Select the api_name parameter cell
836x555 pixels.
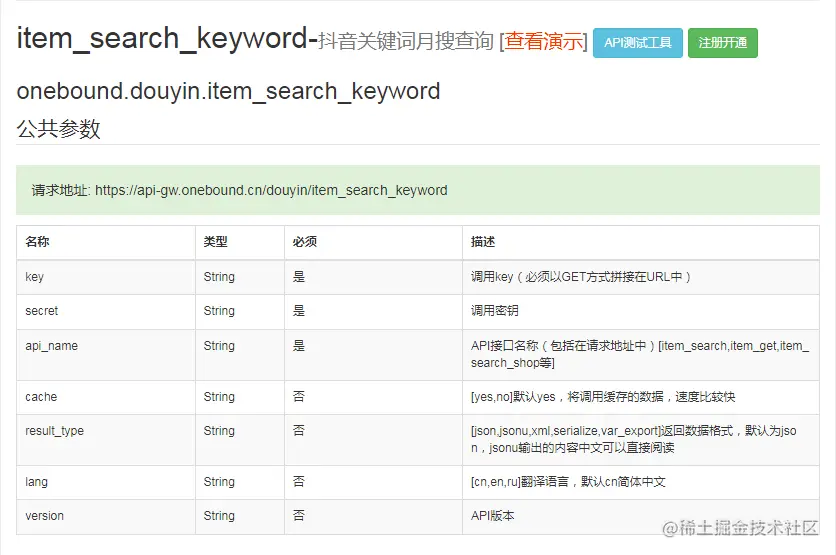(x=106, y=355)
